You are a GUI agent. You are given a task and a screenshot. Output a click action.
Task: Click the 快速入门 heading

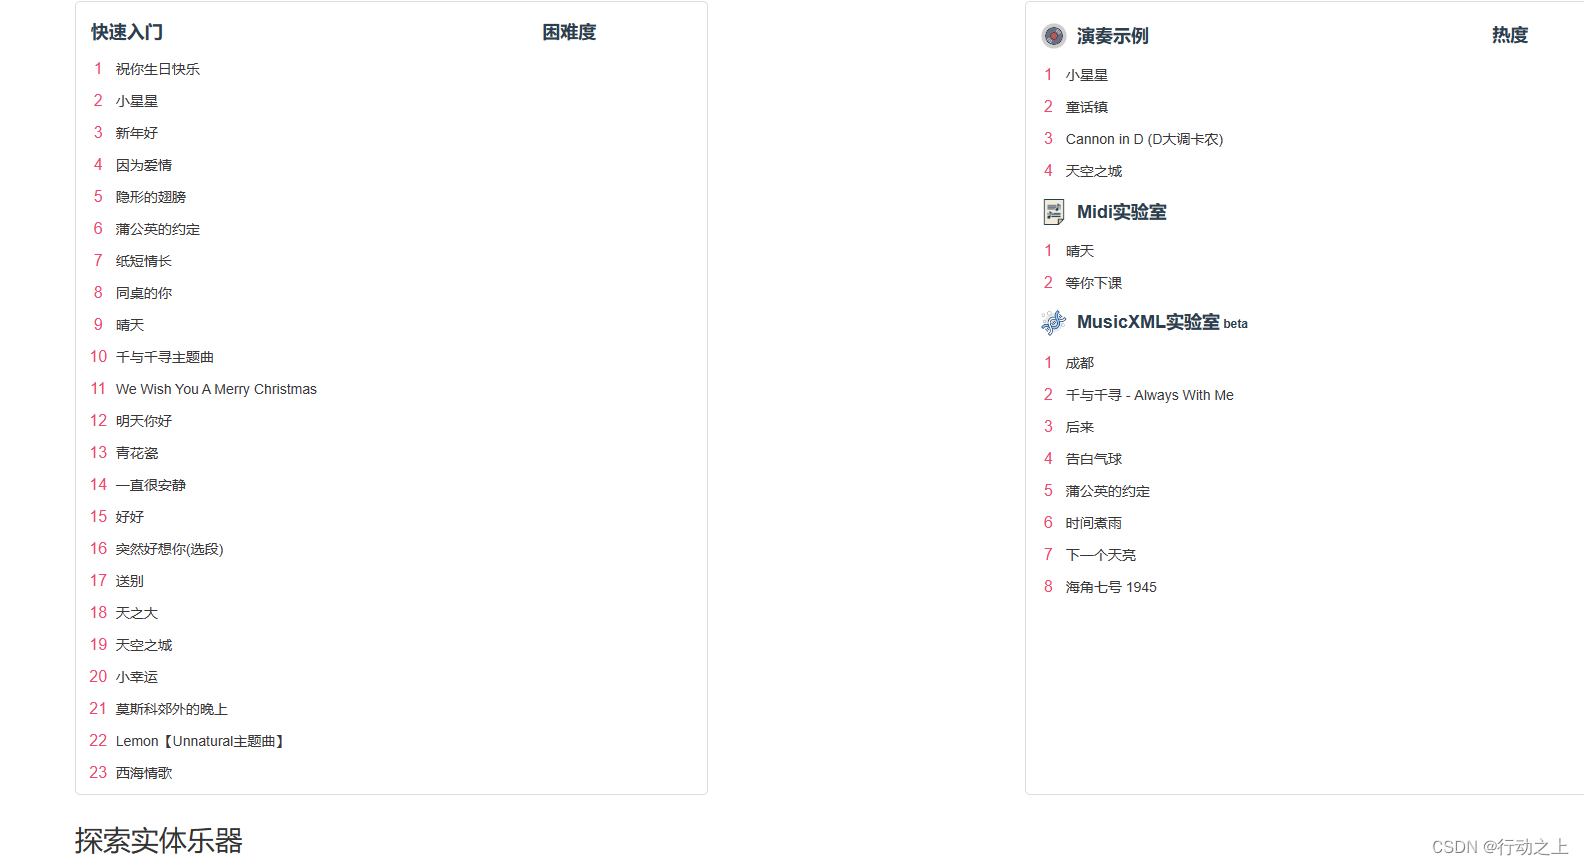click(127, 32)
